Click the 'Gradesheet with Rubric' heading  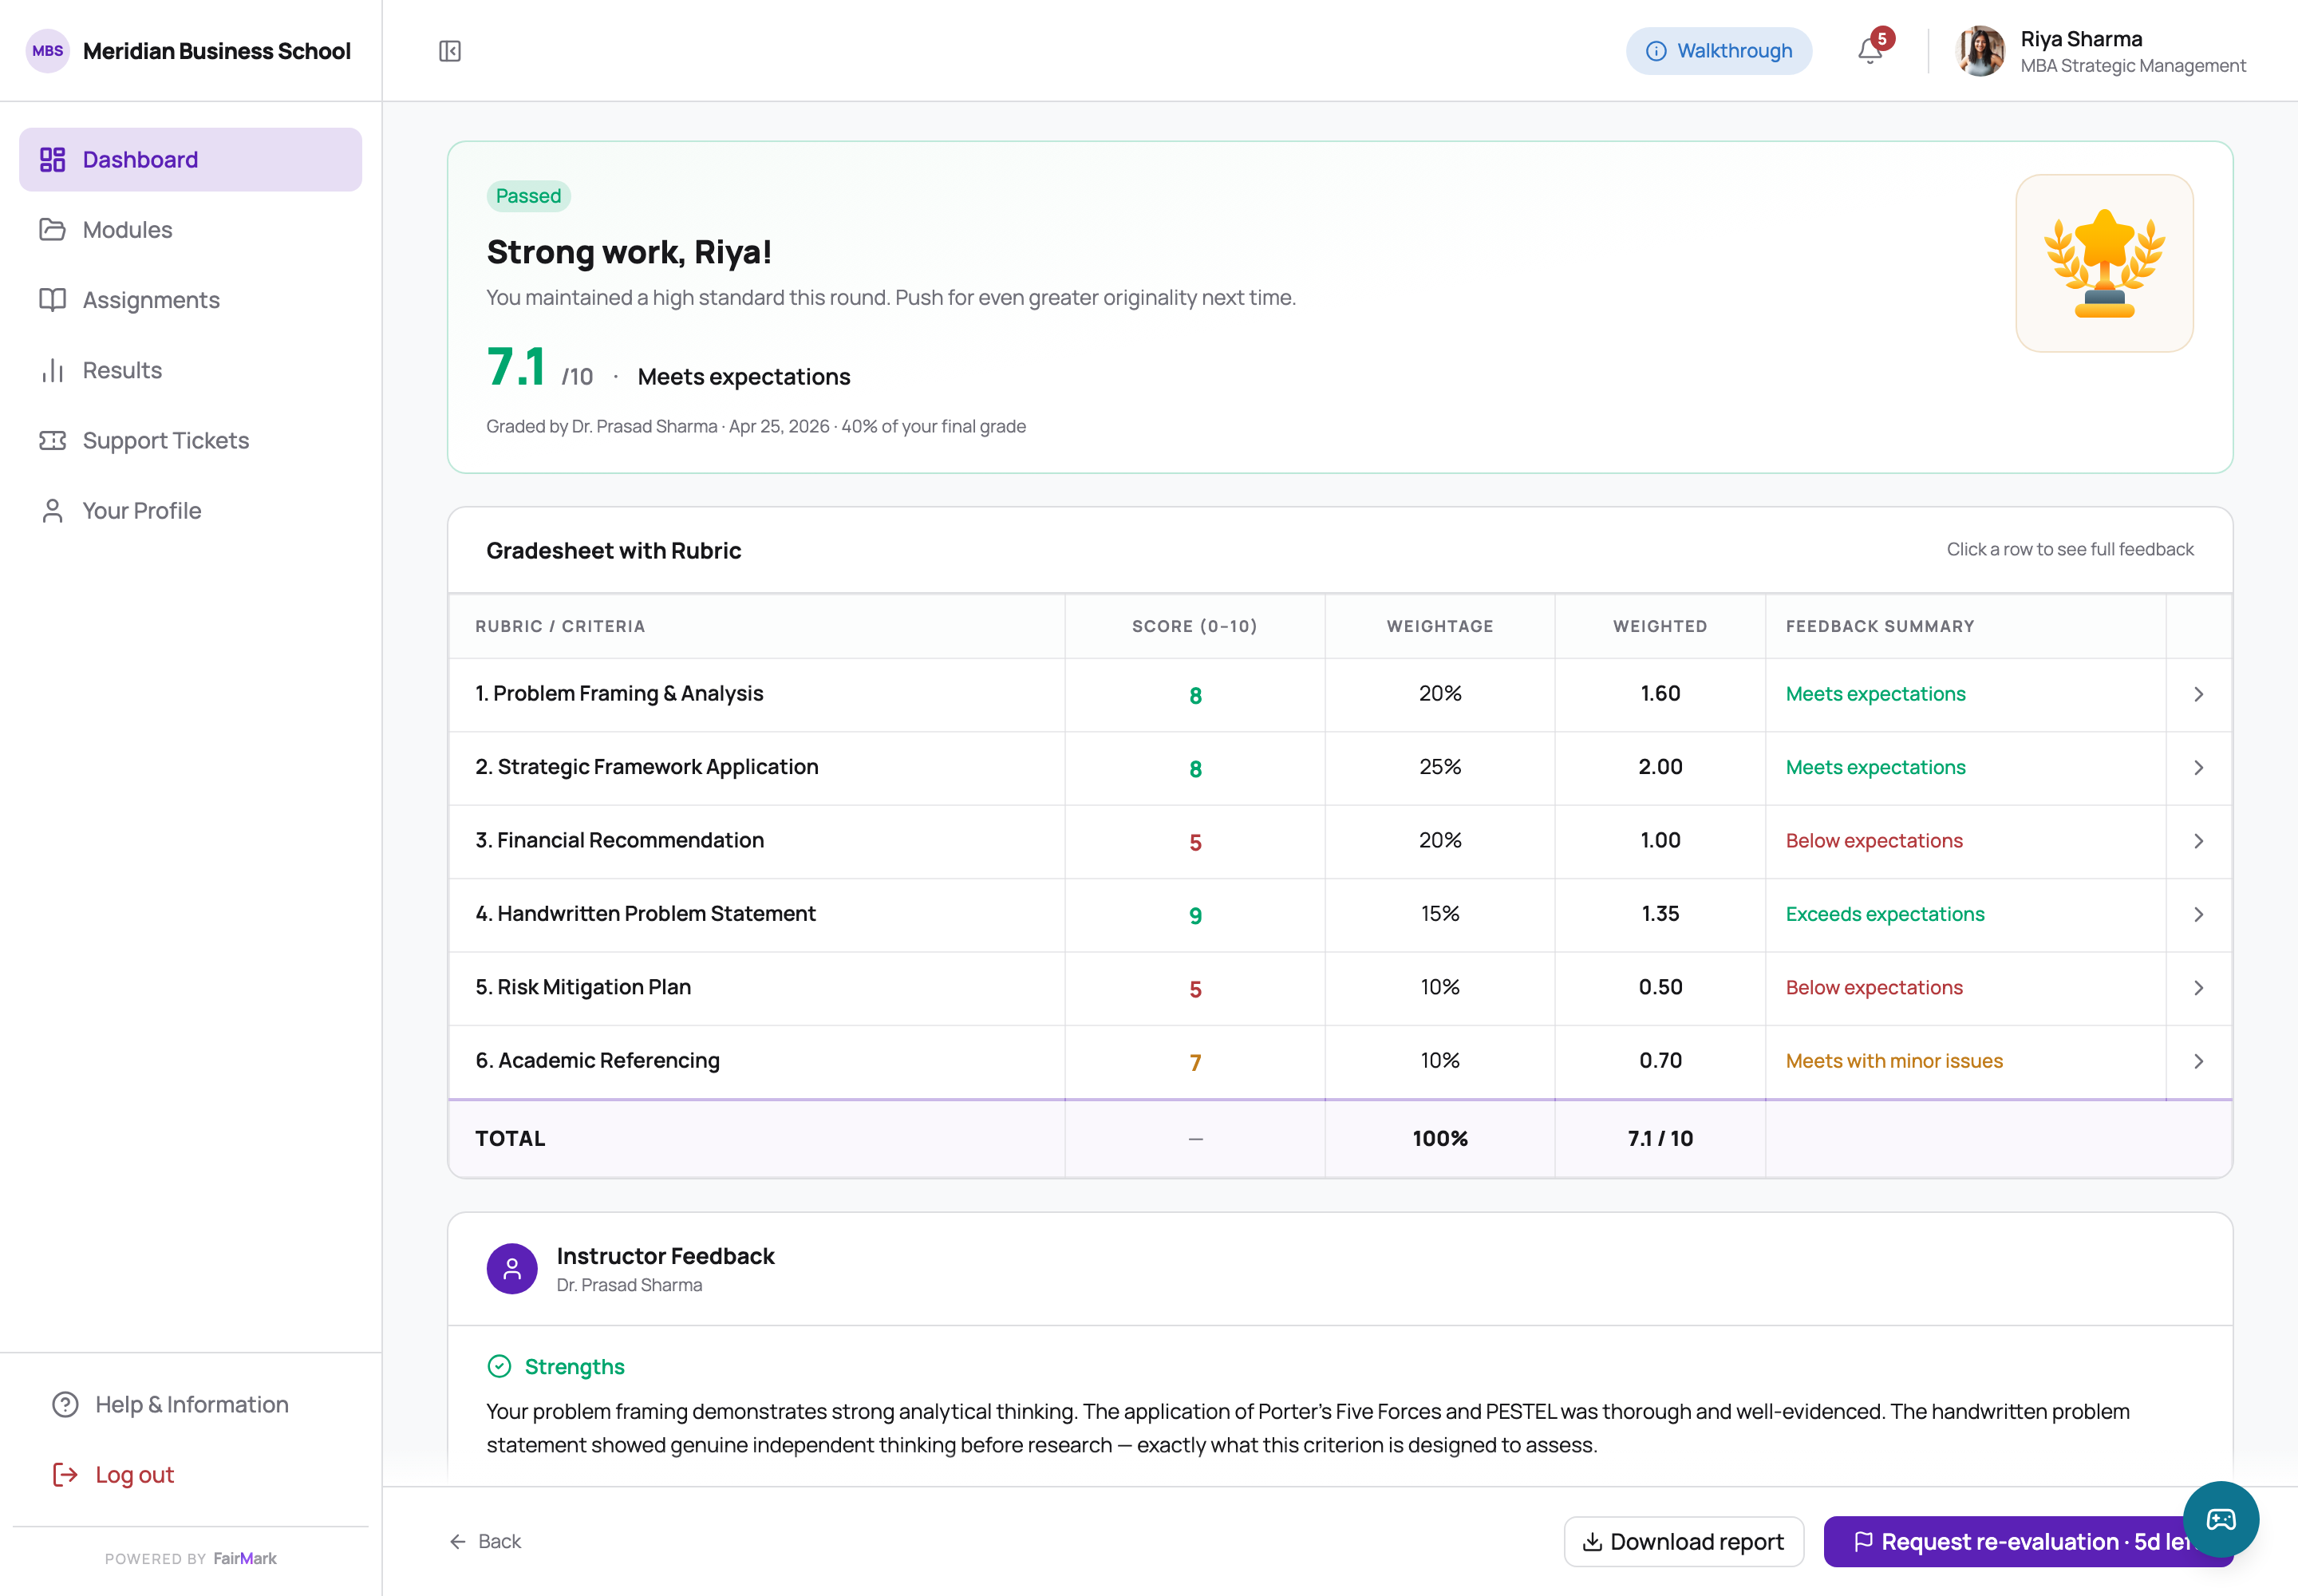[614, 551]
